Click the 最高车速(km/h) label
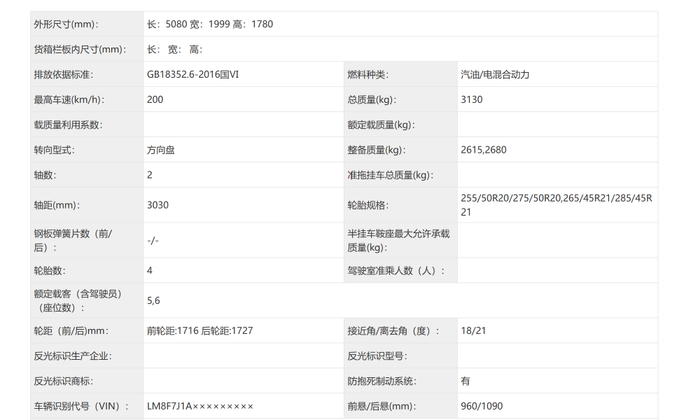This screenshot has height=420, width=700. point(69,100)
